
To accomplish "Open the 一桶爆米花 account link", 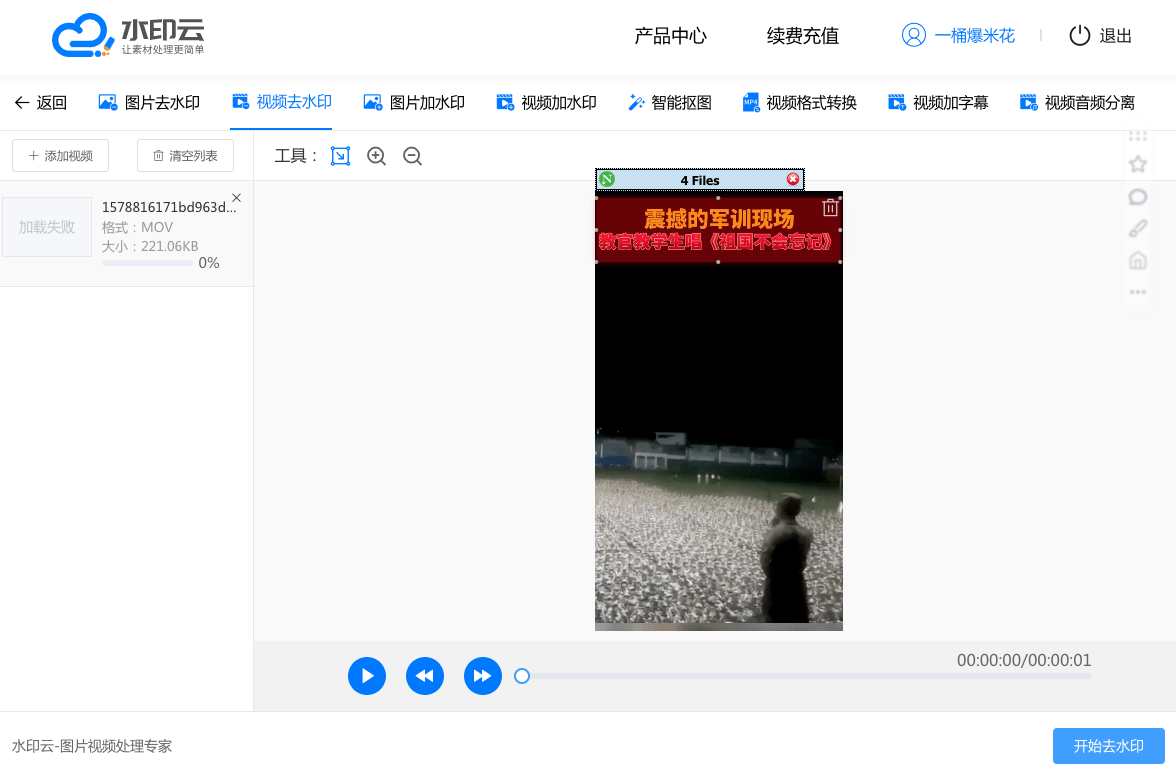I will [974, 36].
